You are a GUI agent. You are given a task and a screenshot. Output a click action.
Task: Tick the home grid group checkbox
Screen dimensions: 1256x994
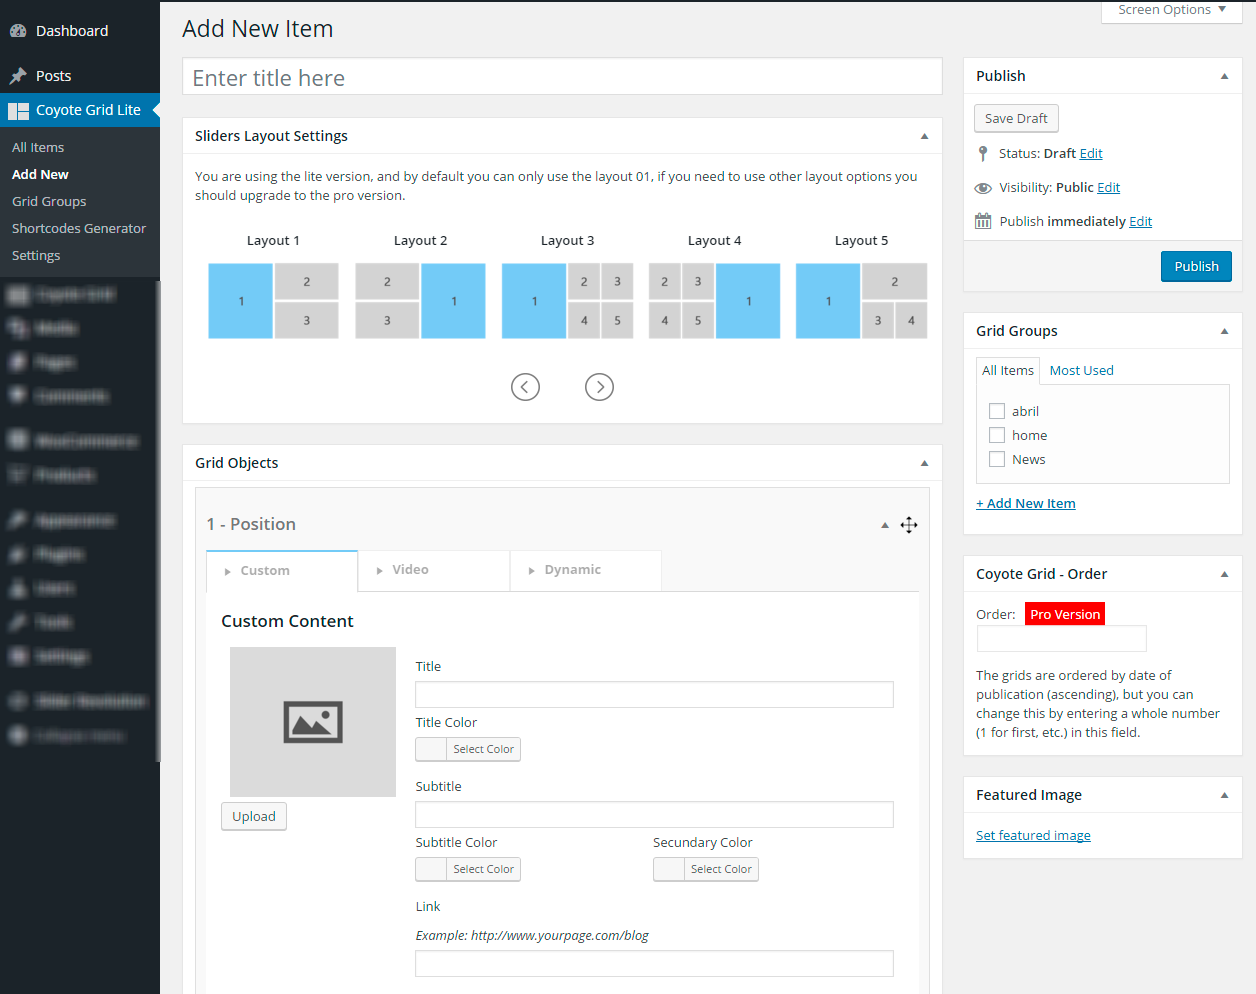pos(997,435)
